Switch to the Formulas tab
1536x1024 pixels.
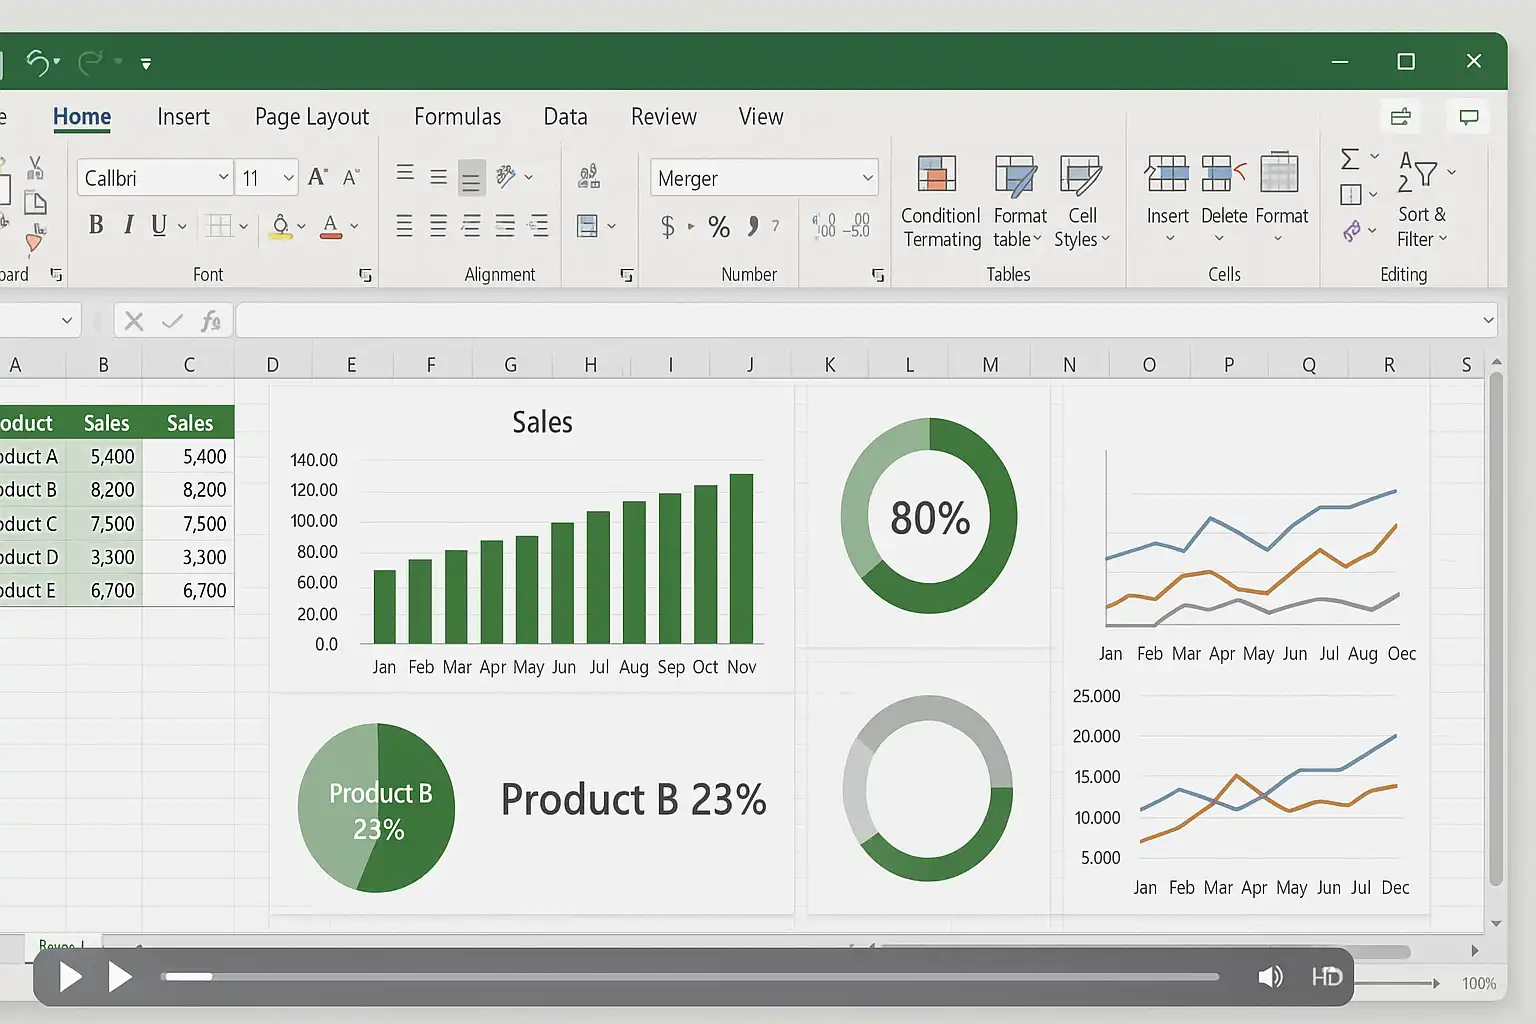[457, 117]
